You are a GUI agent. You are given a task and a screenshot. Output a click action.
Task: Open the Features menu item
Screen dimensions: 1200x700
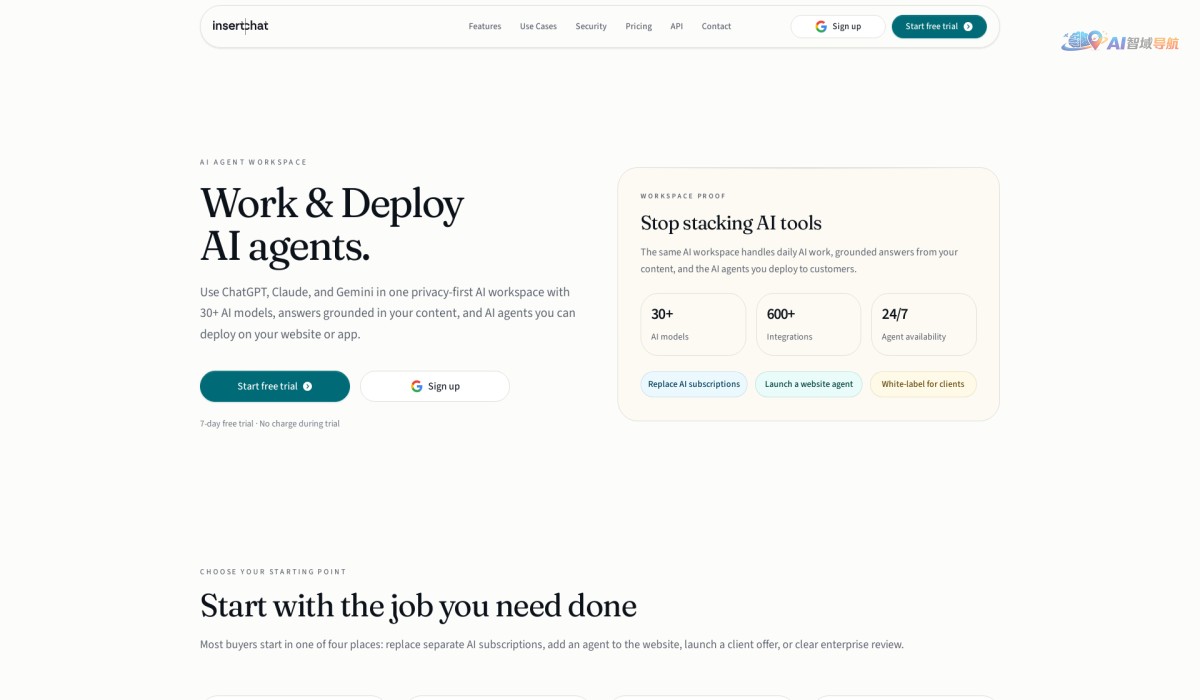tap(485, 26)
